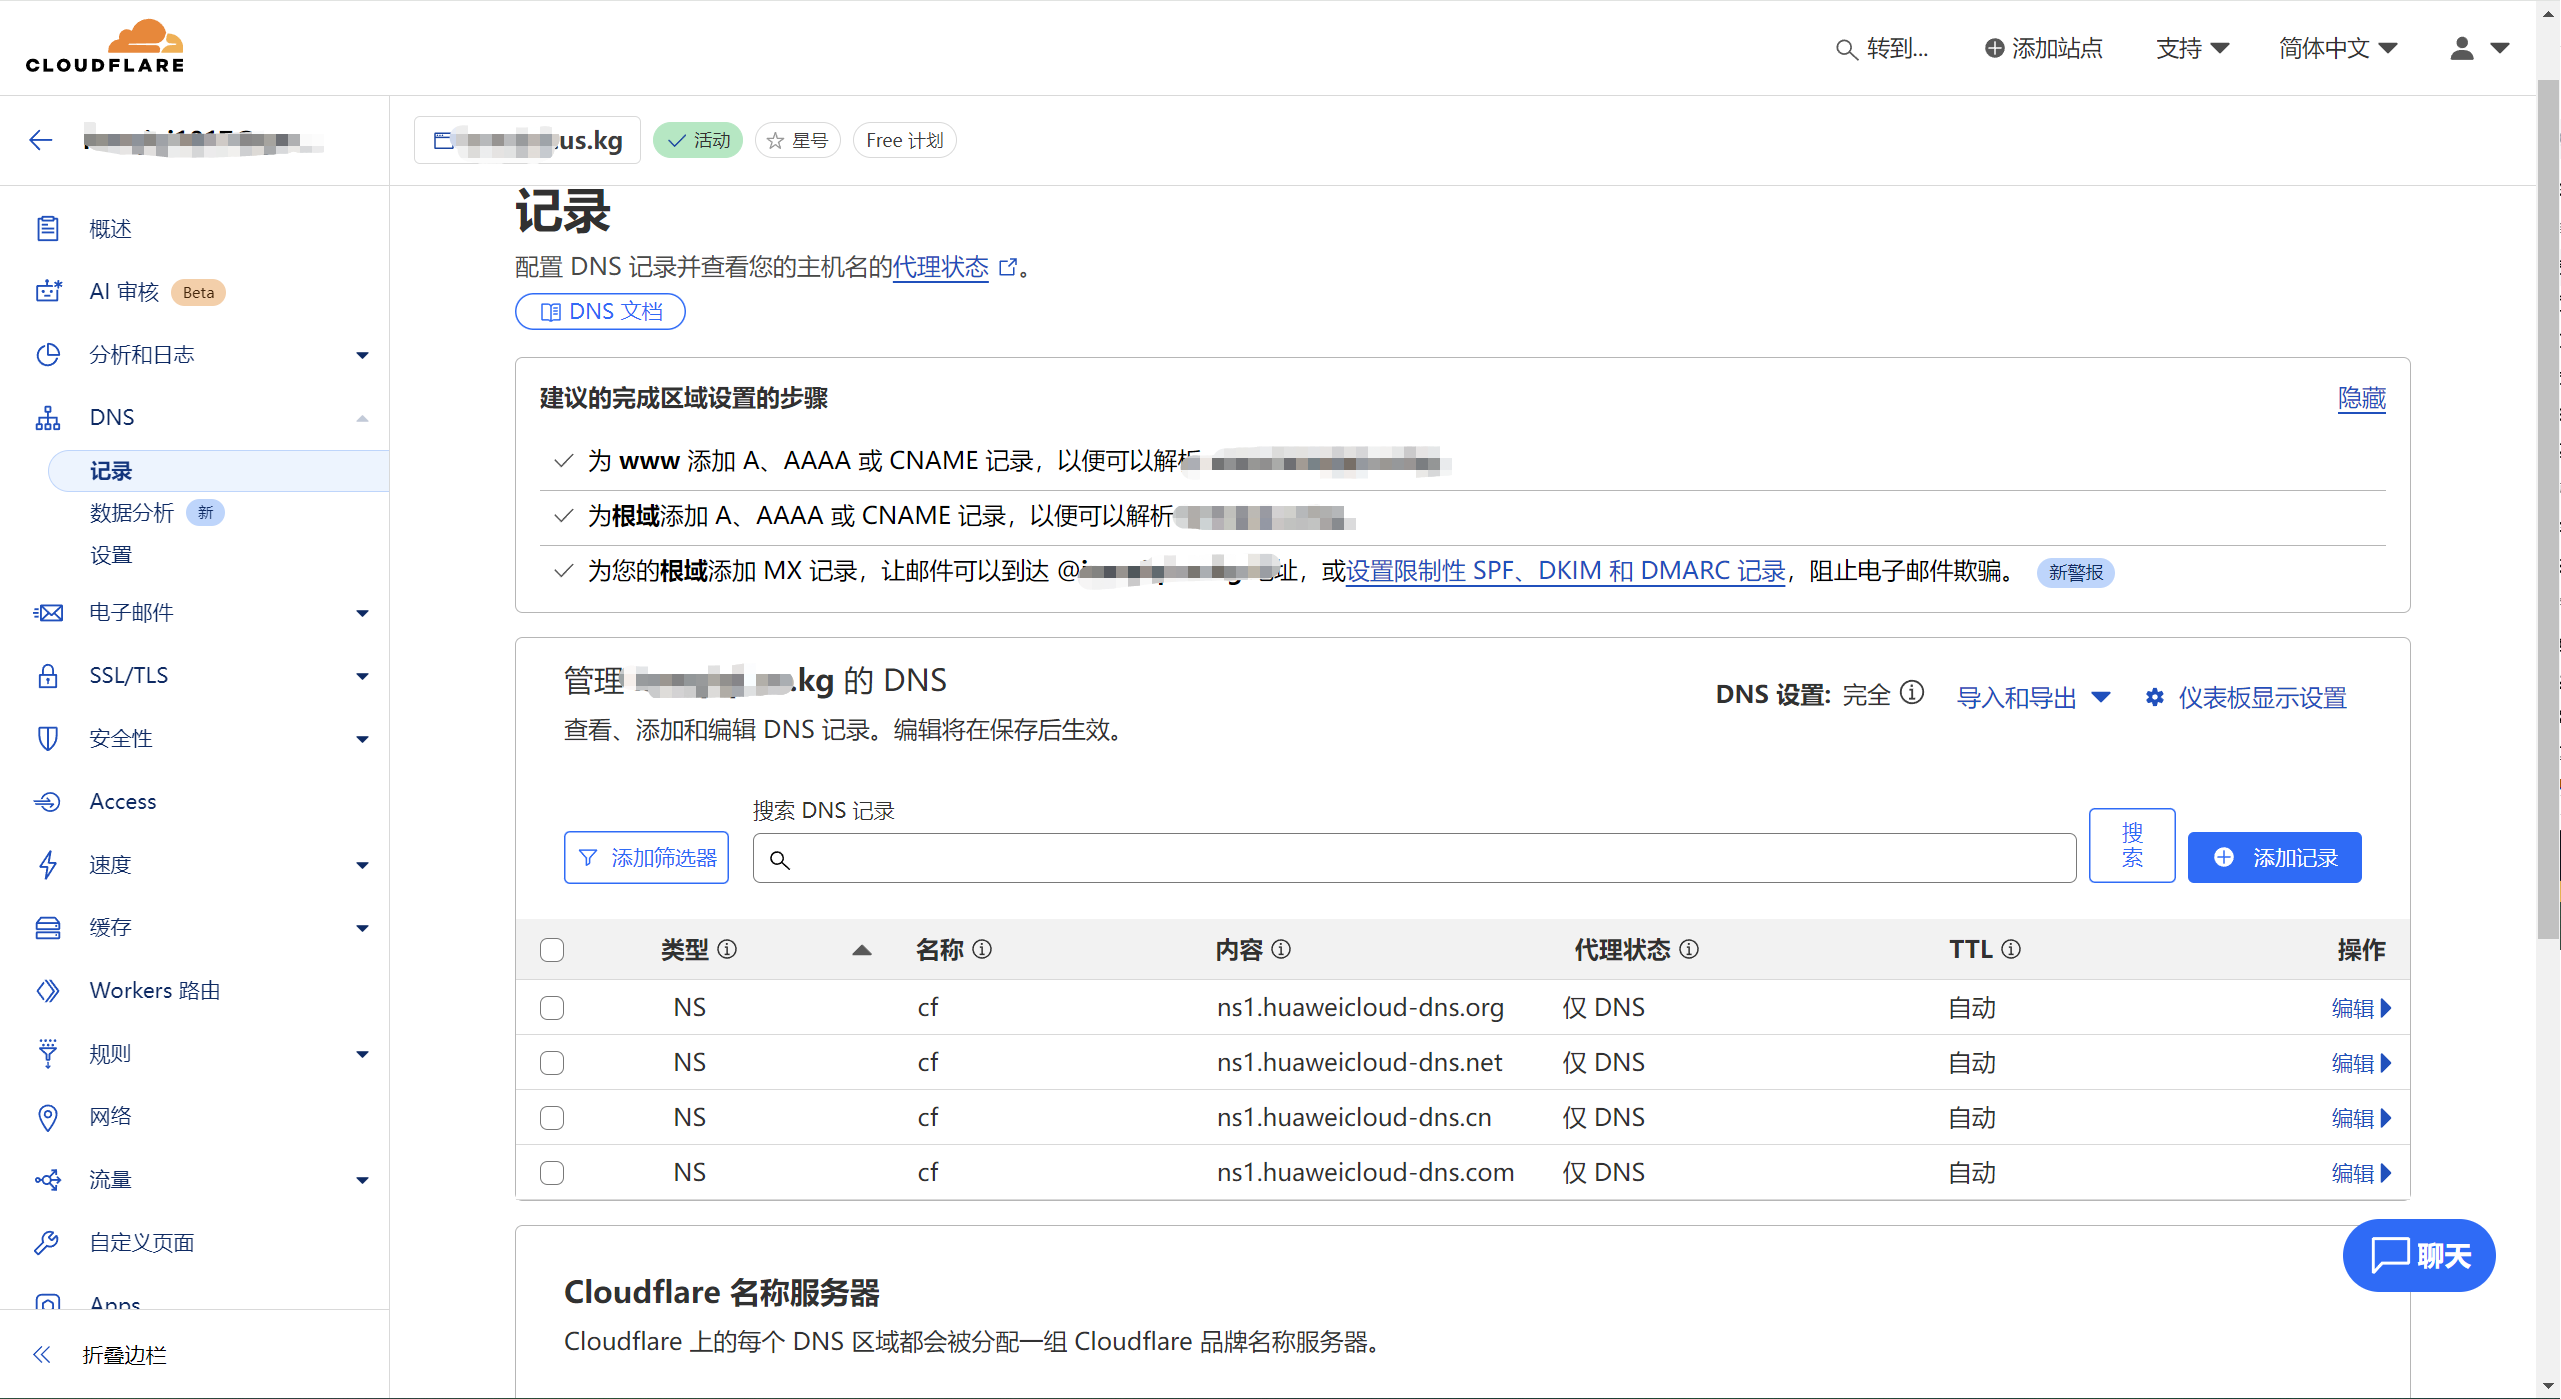Toggle the select-all records checkbox in header
Screen dimensions: 2561x1399
[x=552, y=949]
